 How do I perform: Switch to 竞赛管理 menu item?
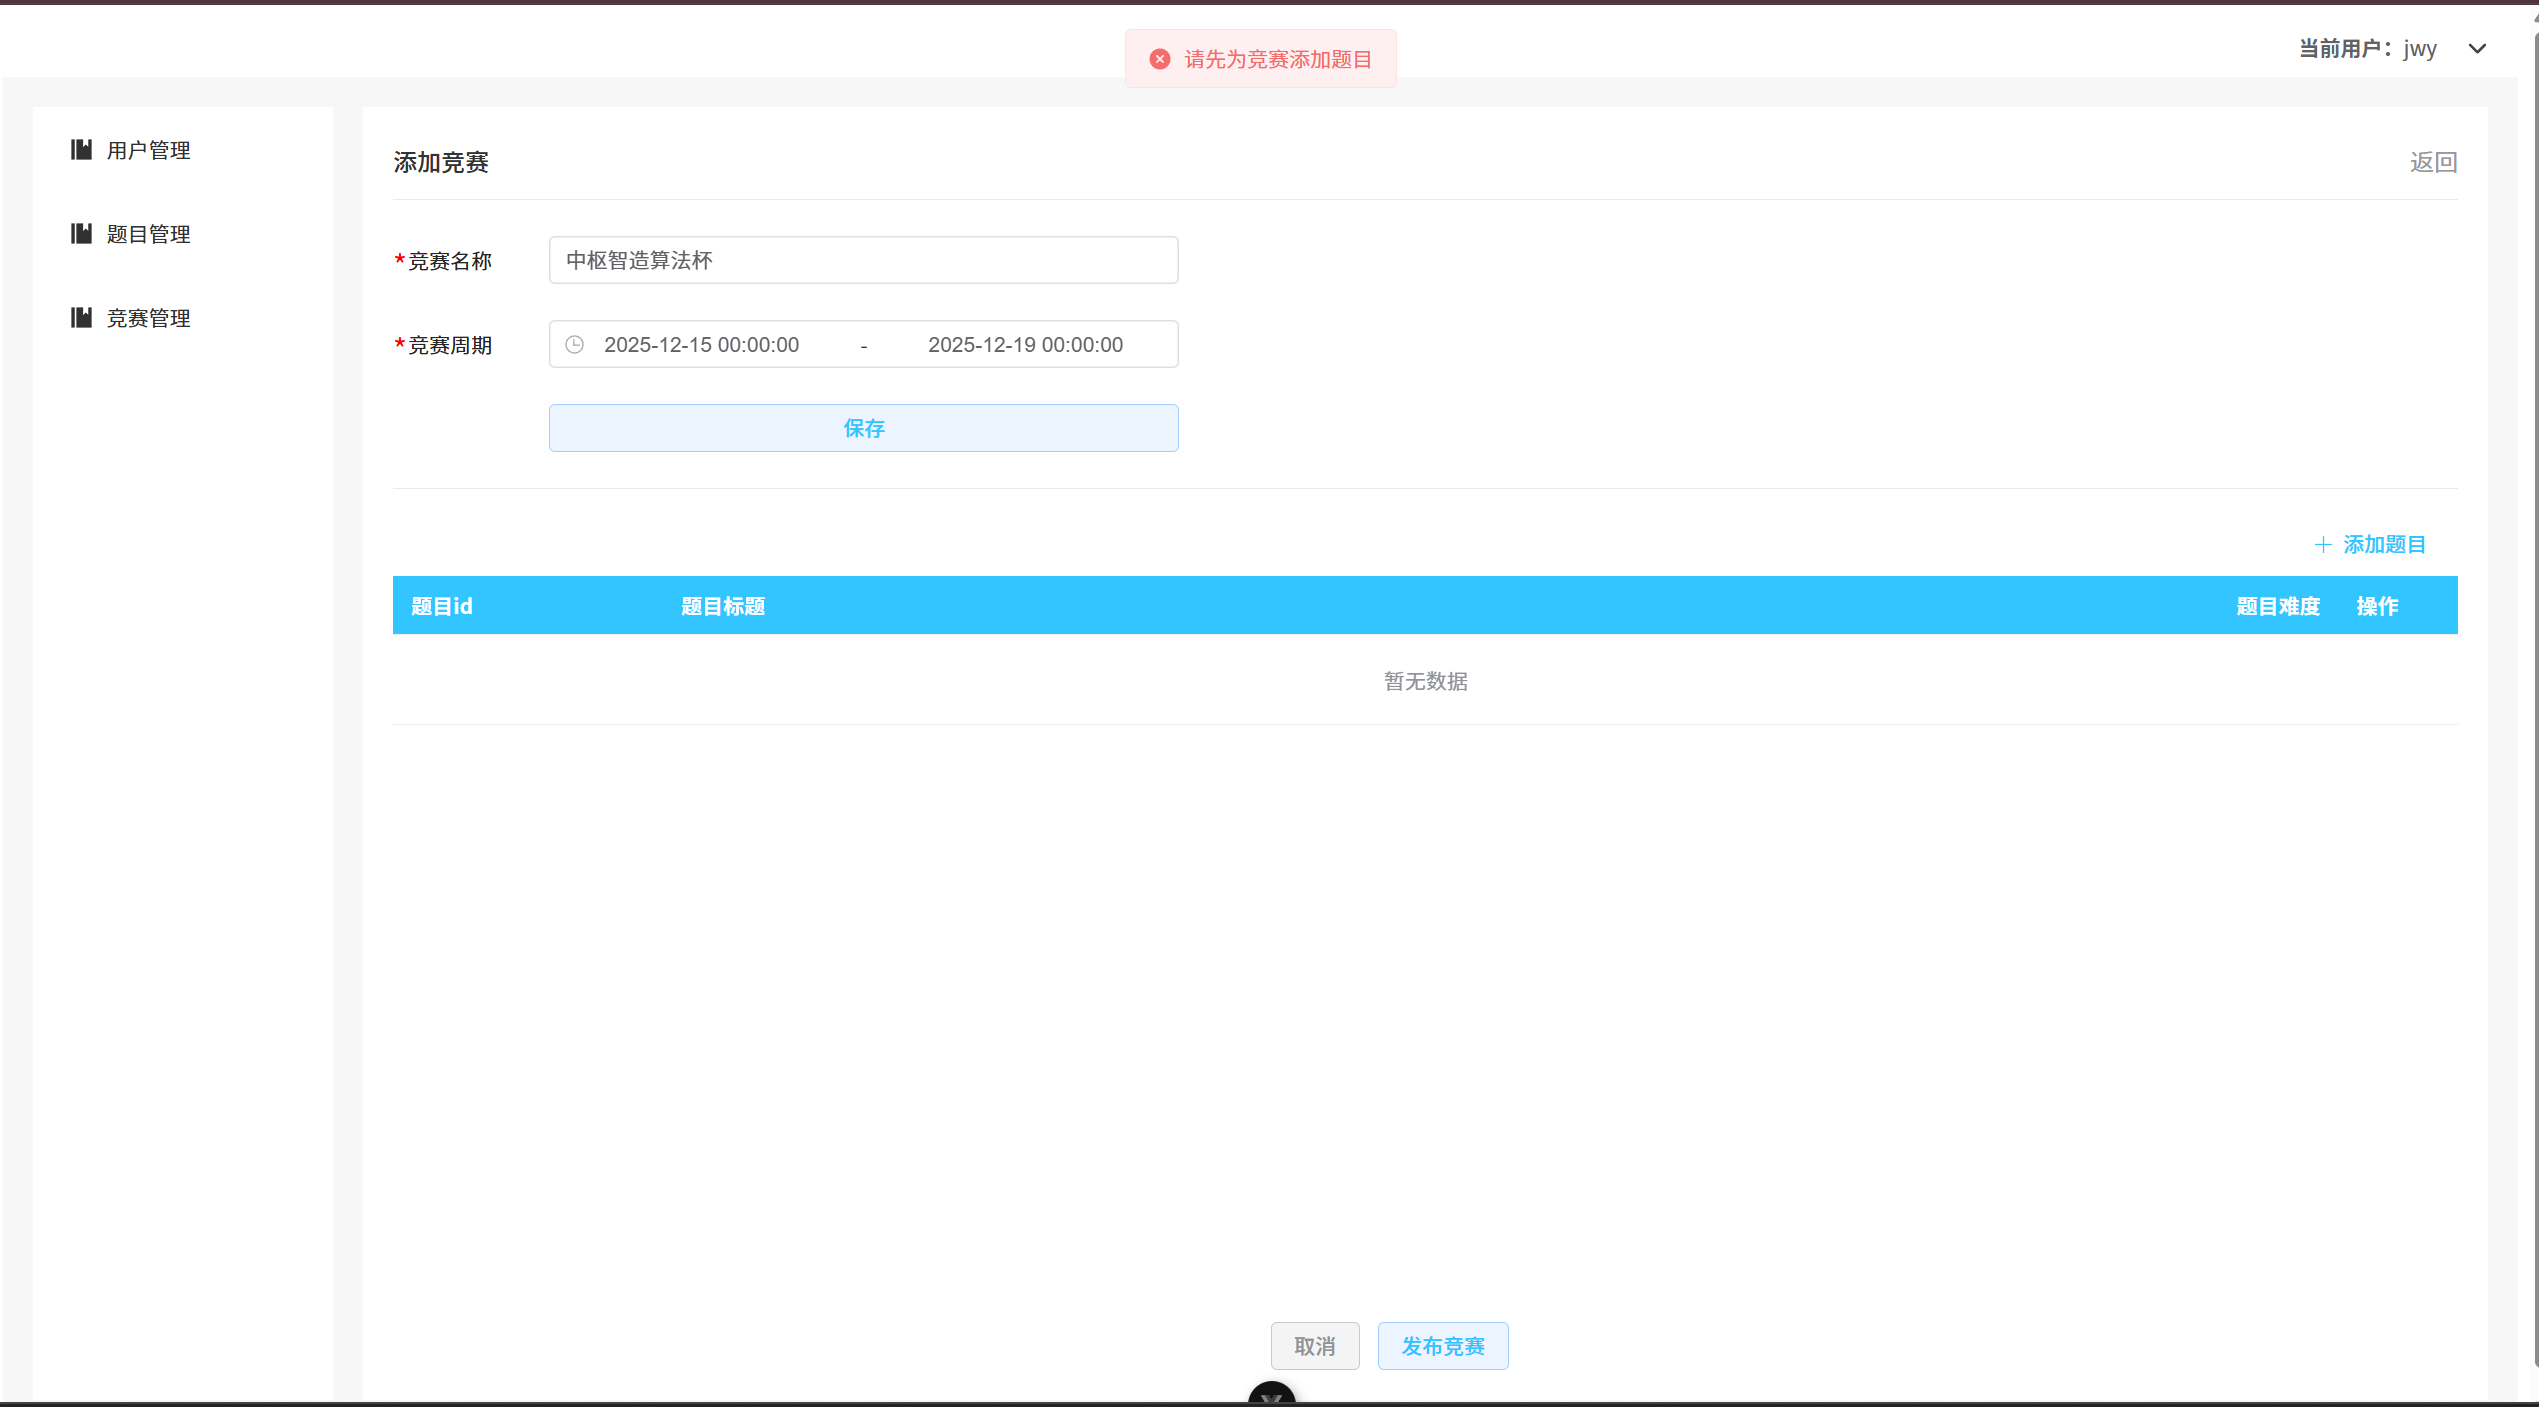point(148,317)
